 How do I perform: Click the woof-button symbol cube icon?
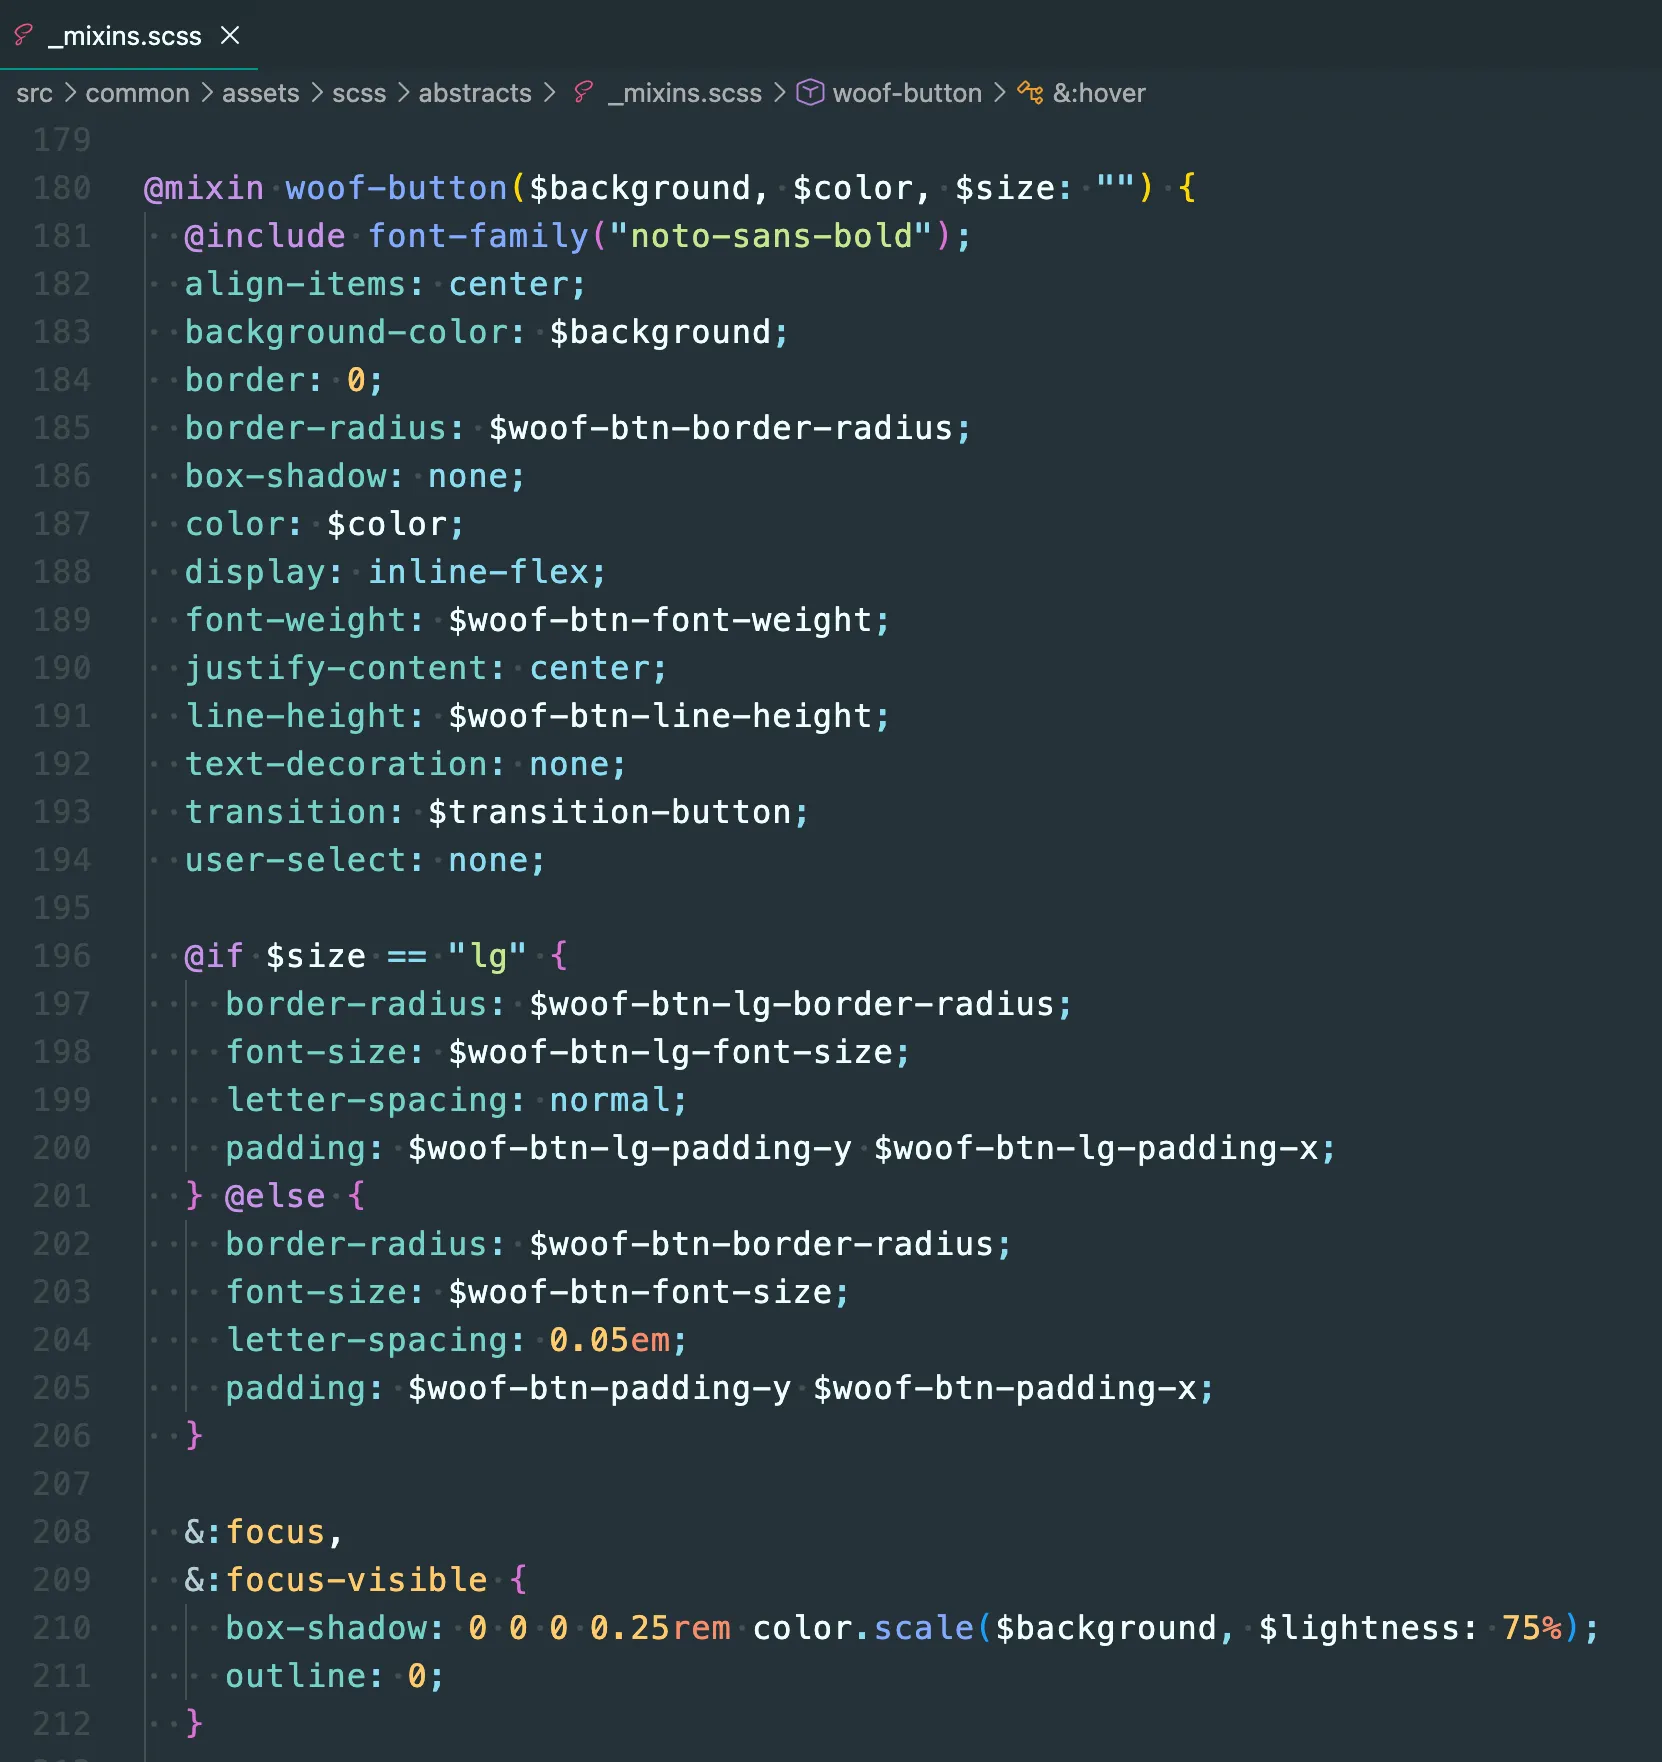point(810,93)
